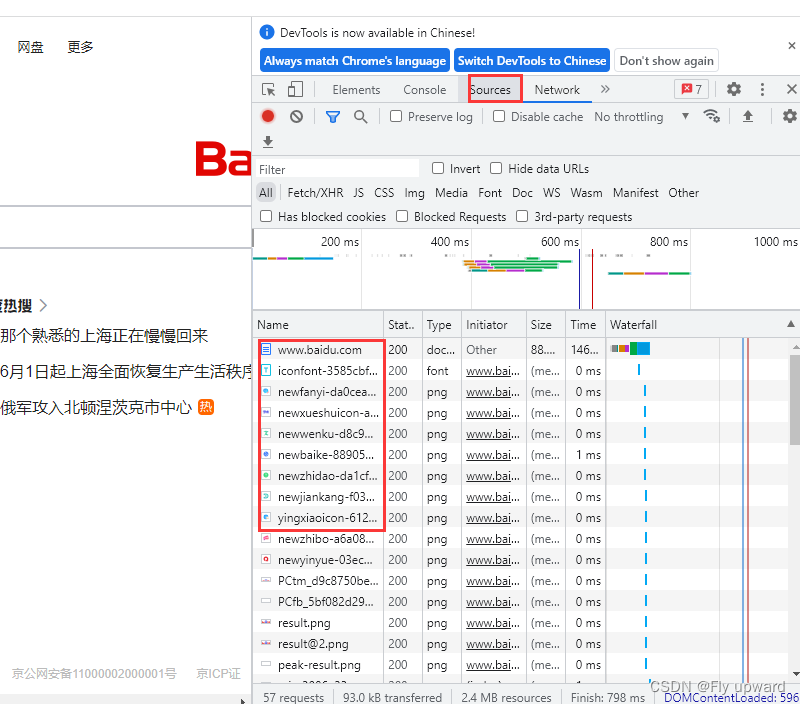Click the request list vertical scrollbar
Viewport: 800px width, 704px height.
click(794, 400)
